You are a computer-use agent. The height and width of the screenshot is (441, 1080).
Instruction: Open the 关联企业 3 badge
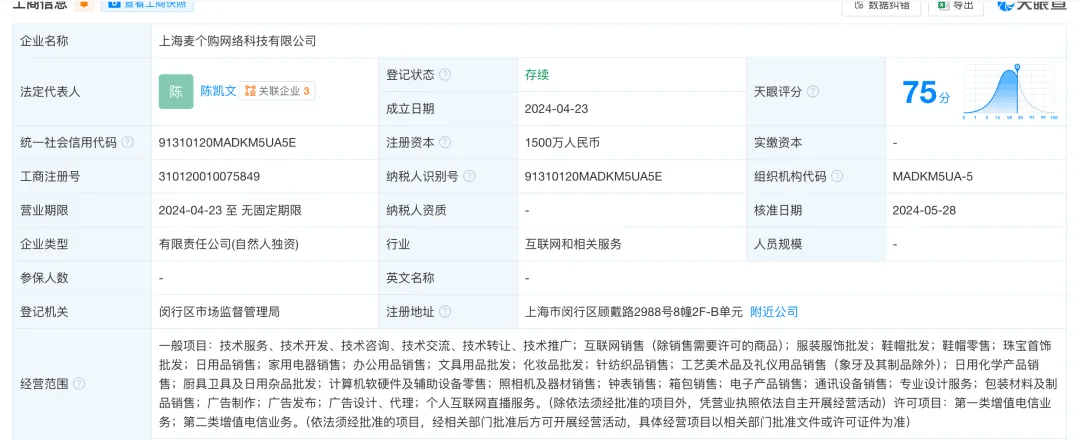278,91
